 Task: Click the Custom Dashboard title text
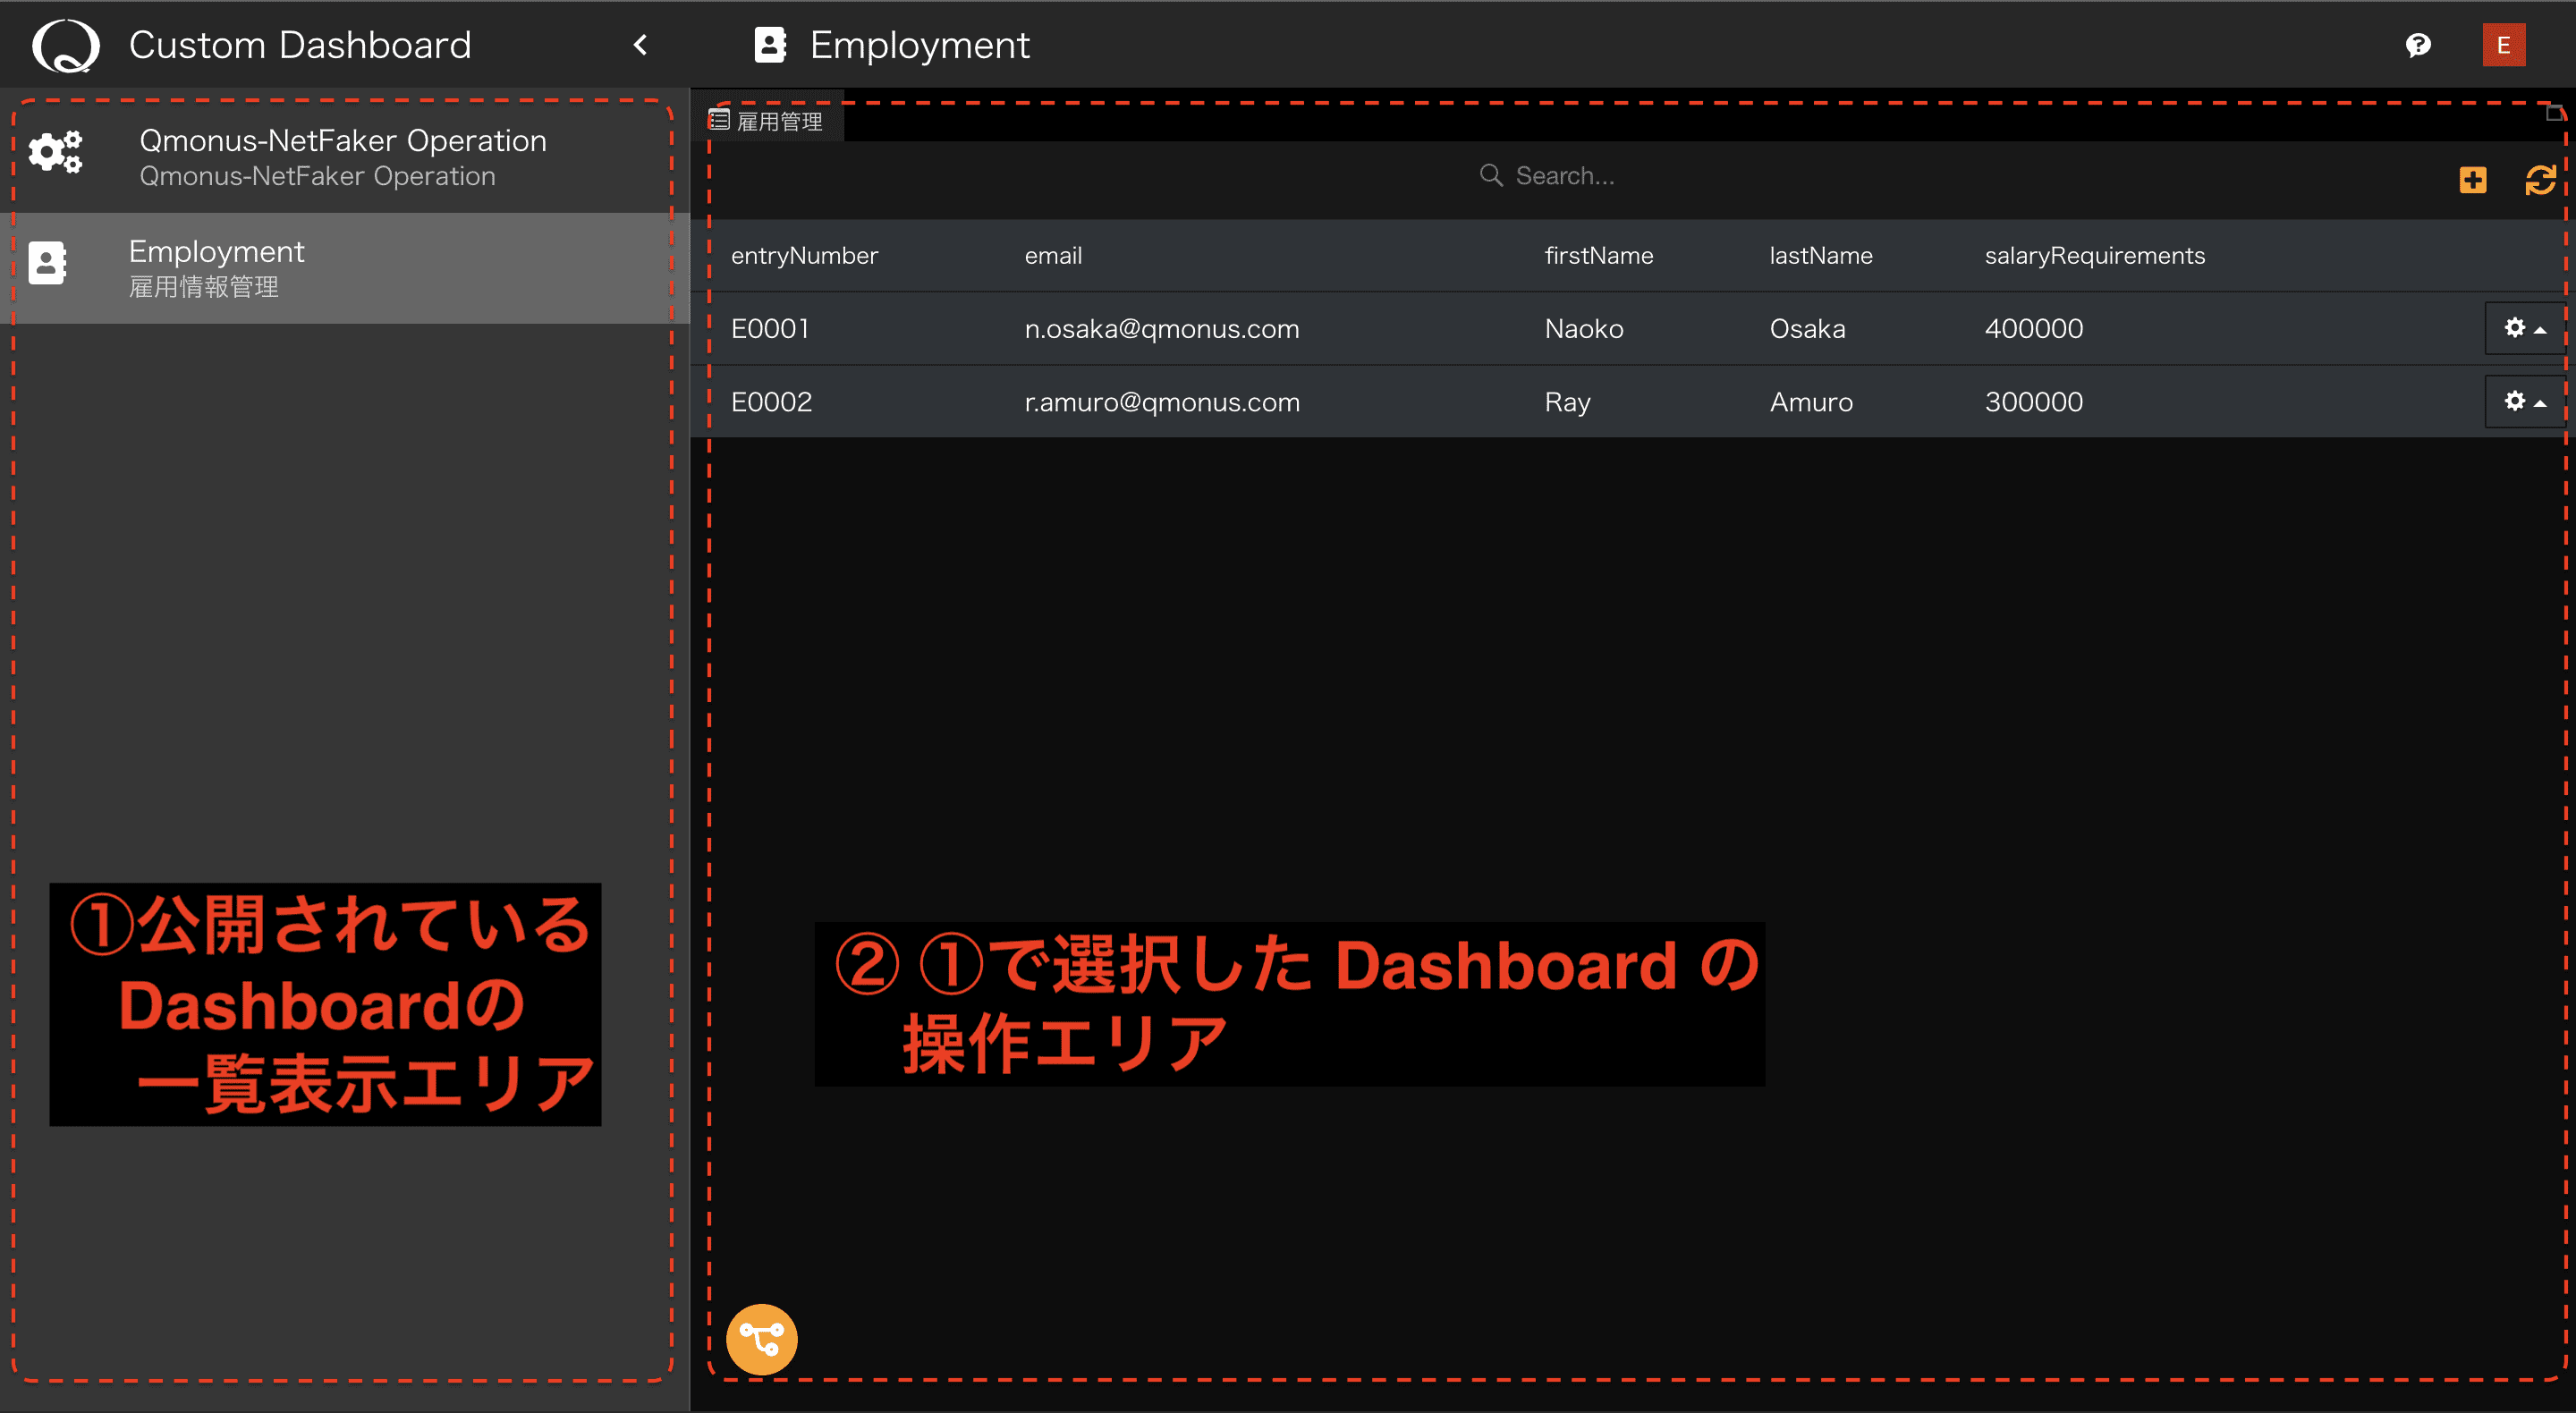[299, 45]
